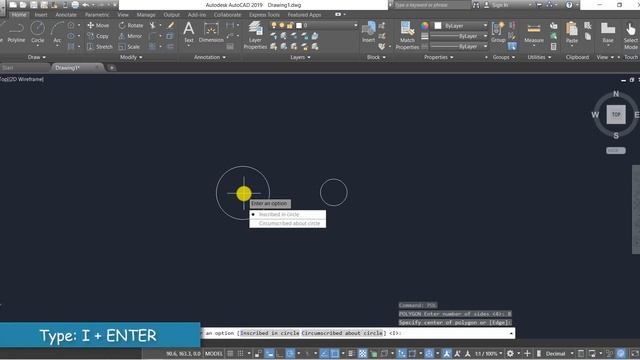Select the Measure utility
This screenshot has height=360, width=640.
click(x=534, y=33)
